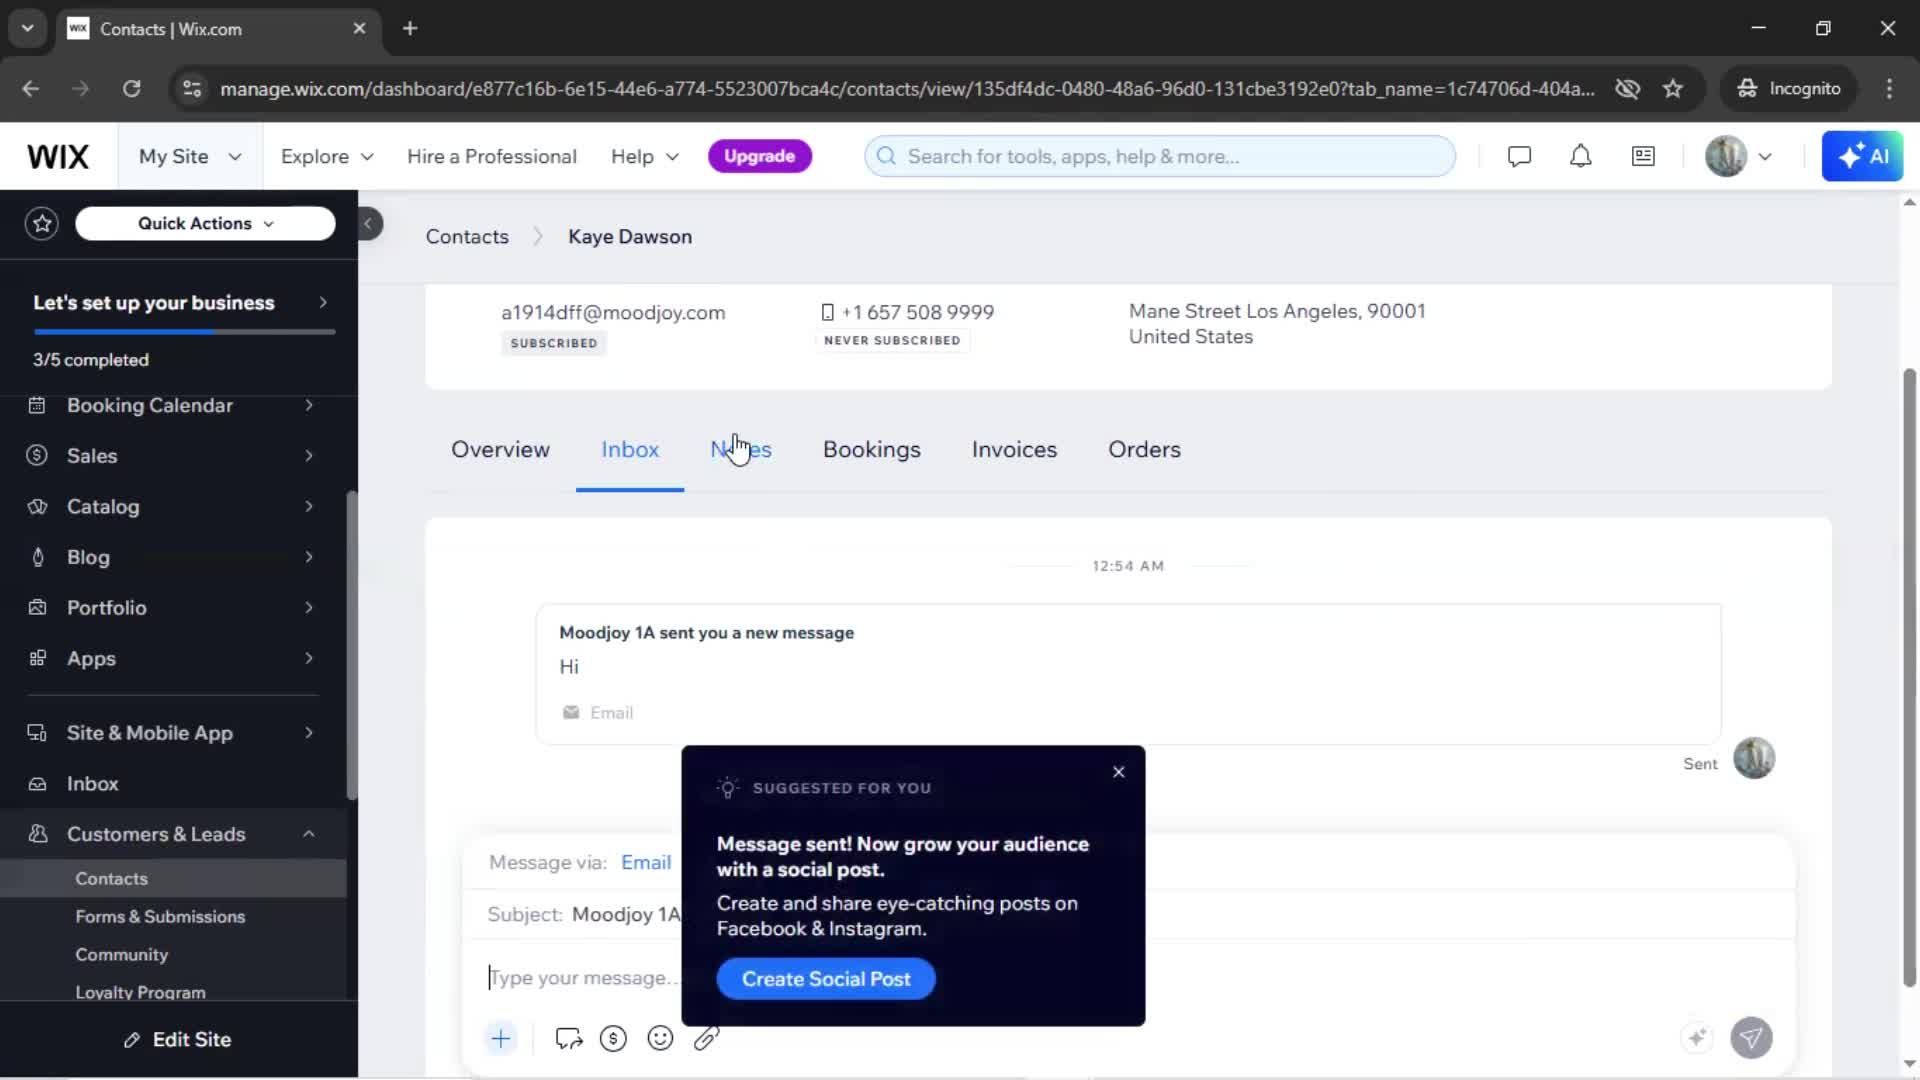This screenshot has width=1920, height=1080.
Task: Open the browser three-dot menu
Action: (x=1889, y=89)
